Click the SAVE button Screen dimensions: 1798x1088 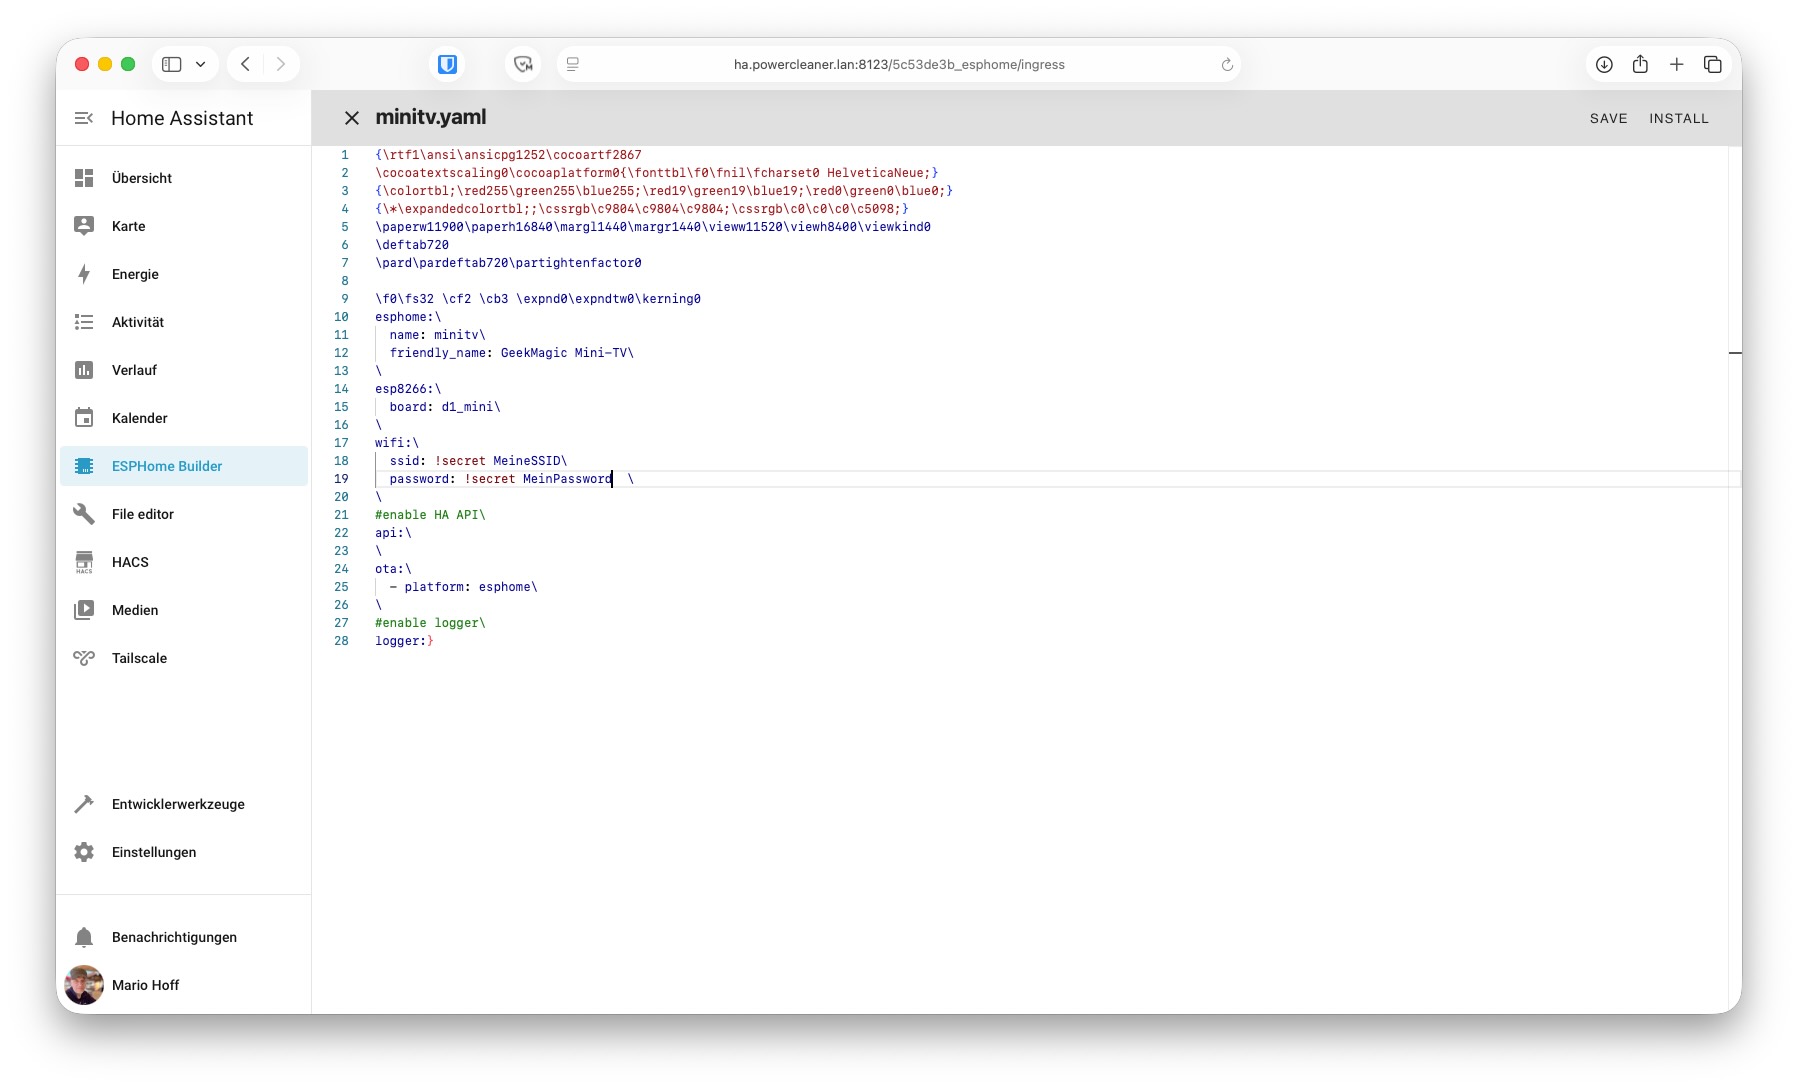pyautogui.click(x=1608, y=118)
